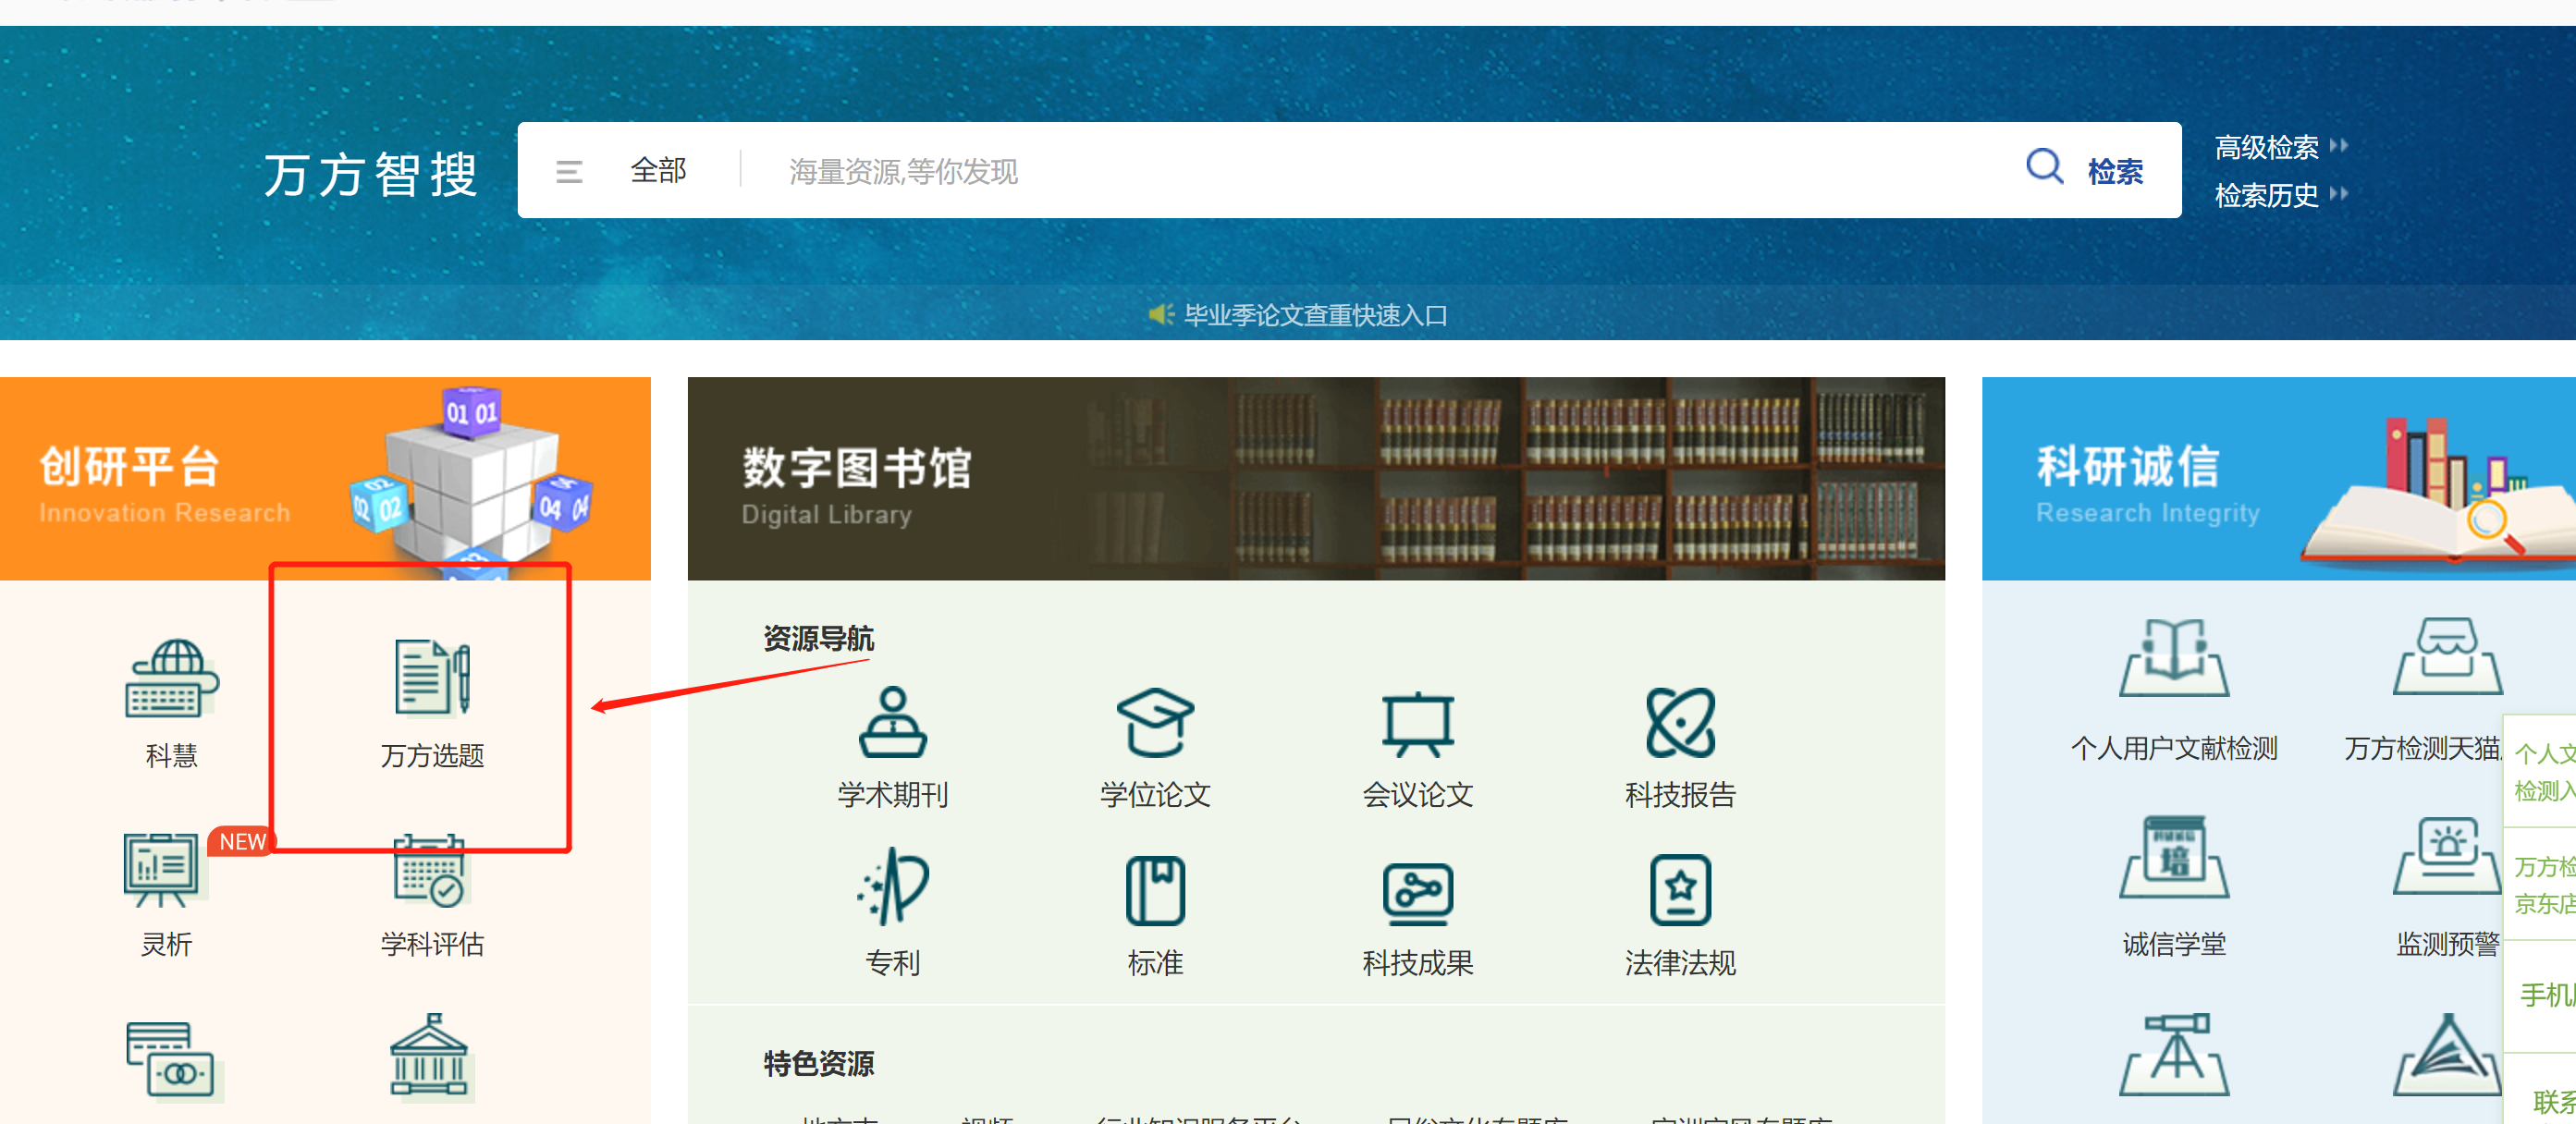Click the 检索 search button
The height and width of the screenshot is (1124, 2576).
point(2115,171)
